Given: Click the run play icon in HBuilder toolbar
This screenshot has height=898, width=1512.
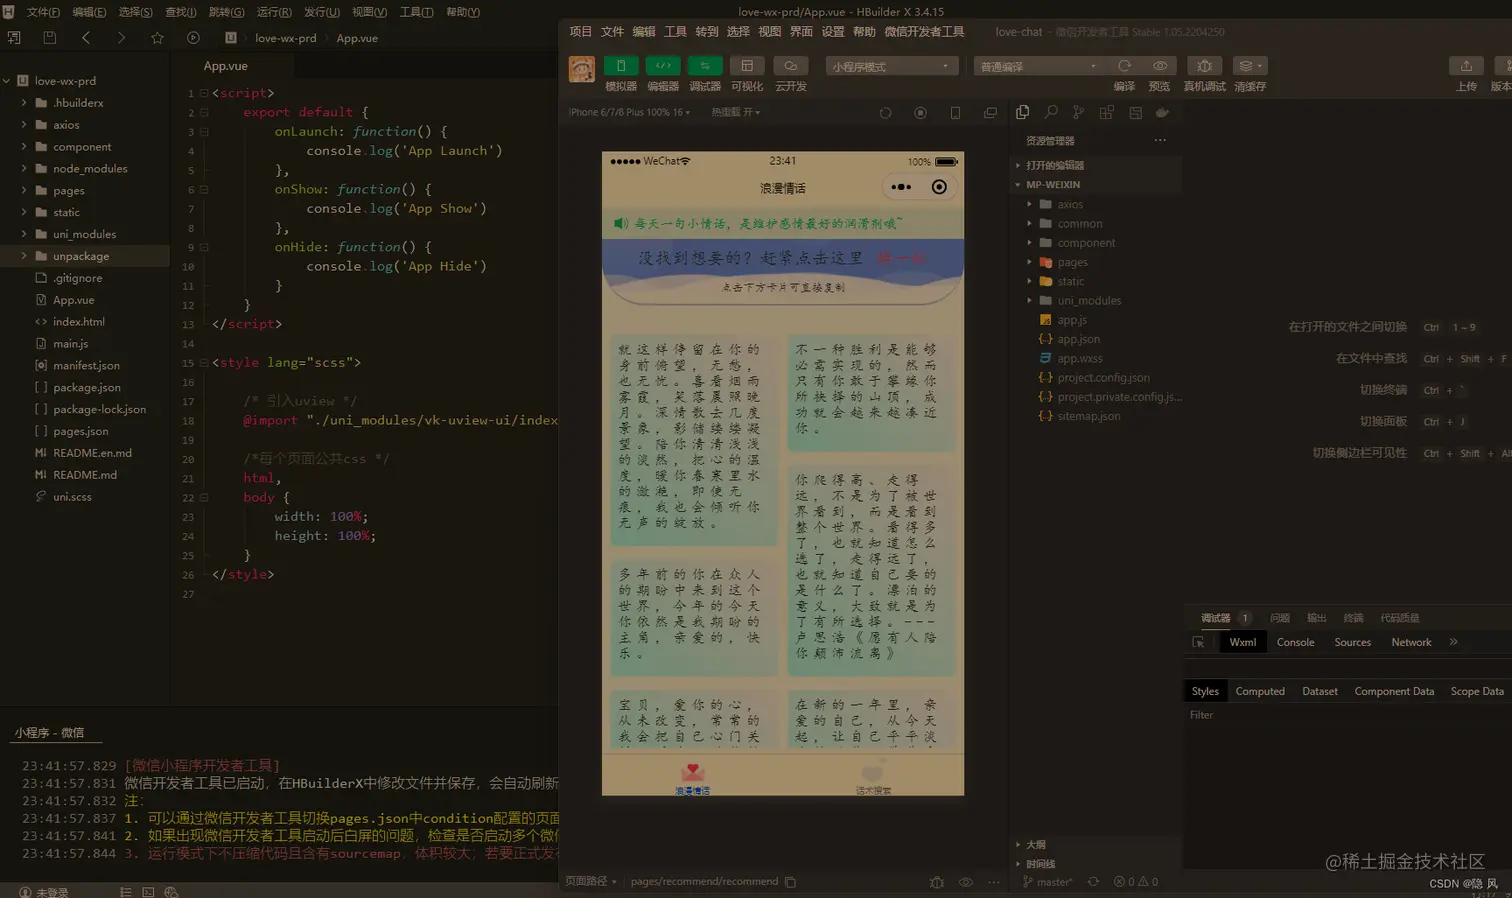Looking at the screenshot, I should 193,38.
